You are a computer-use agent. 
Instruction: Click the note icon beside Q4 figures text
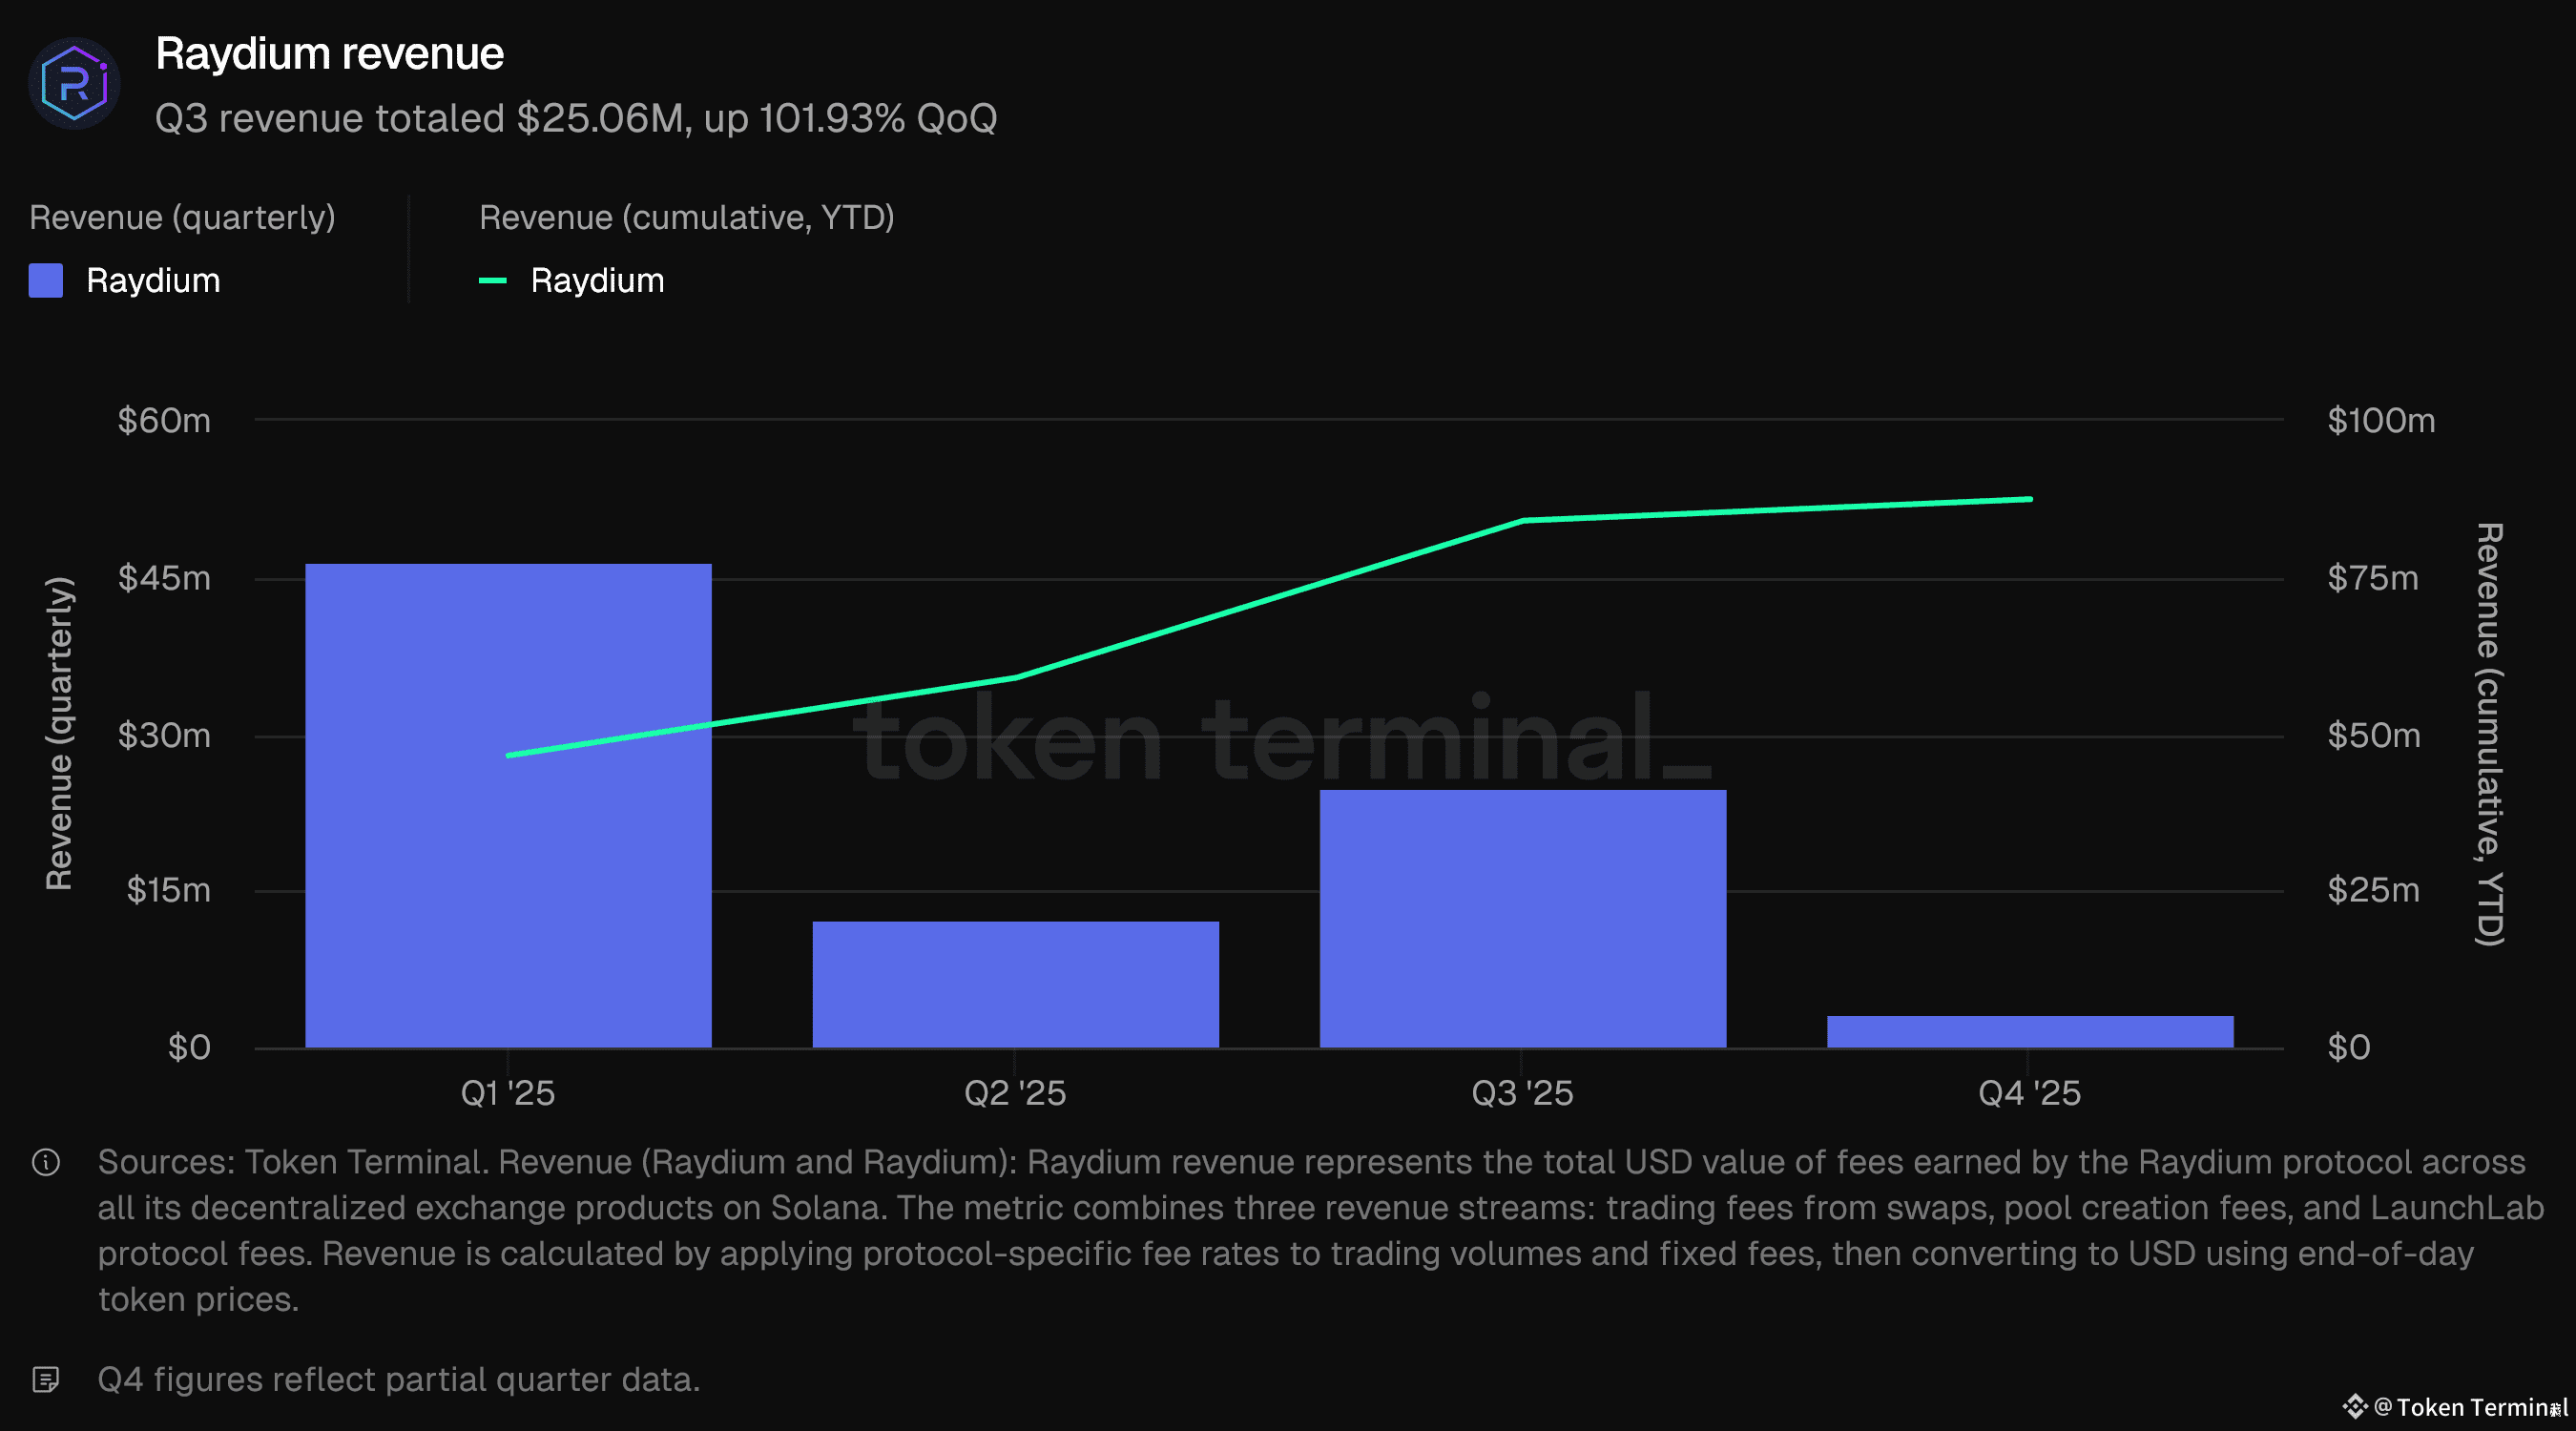[x=46, y=1380]
